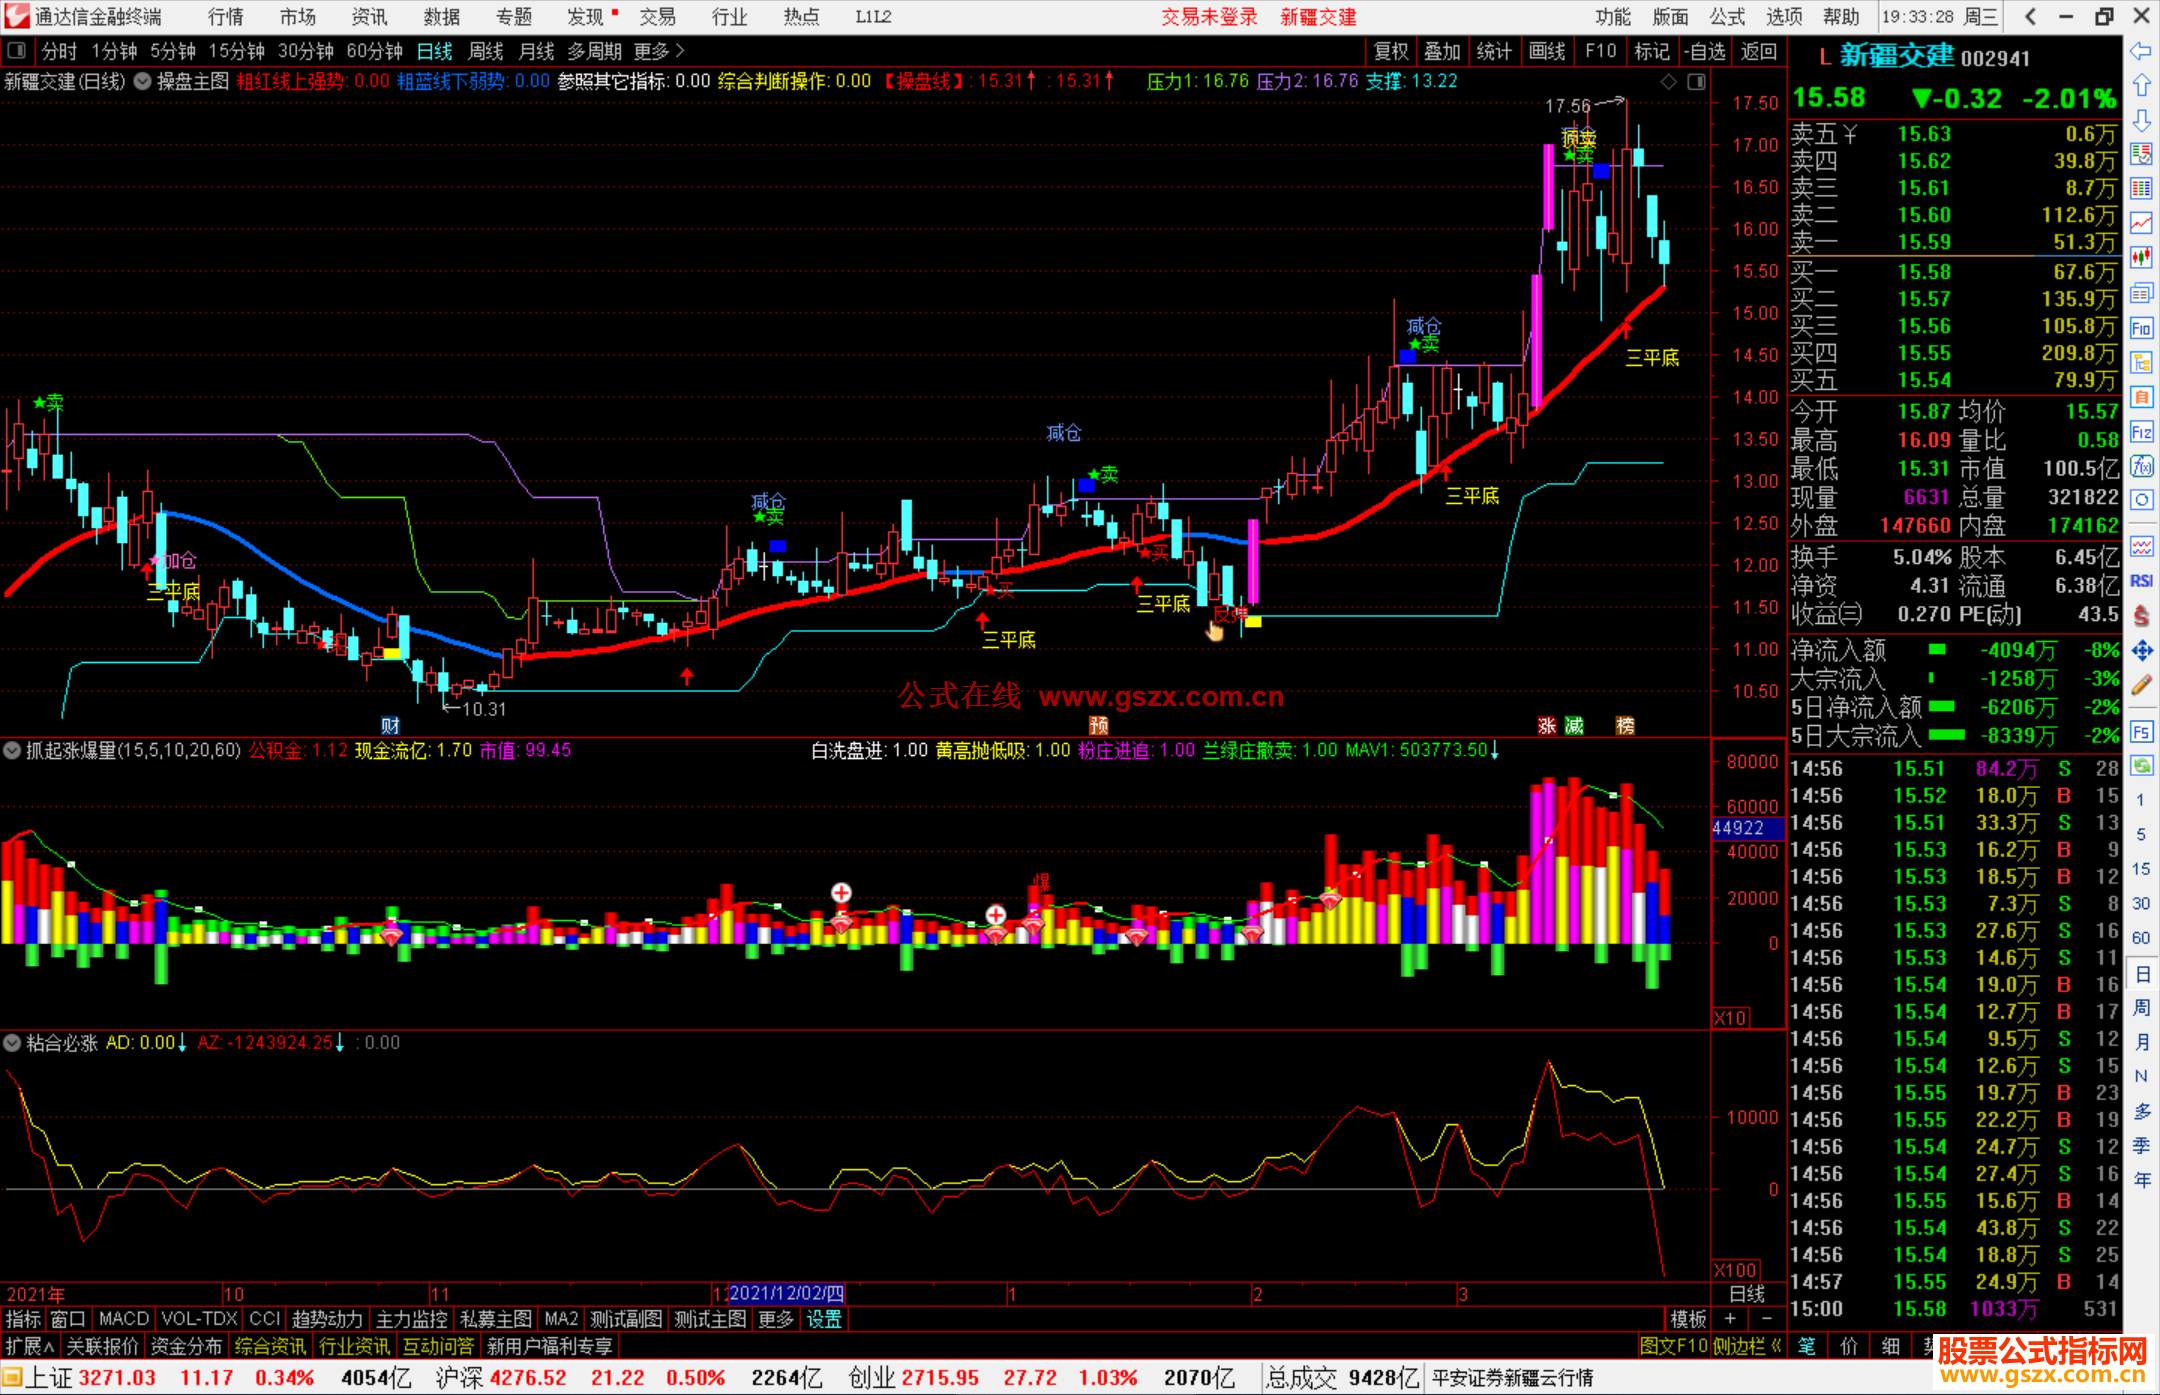Click the panel layout icon atop main chart
This screenshot has height=1395, width=2160.
[x=1696, y=82]
